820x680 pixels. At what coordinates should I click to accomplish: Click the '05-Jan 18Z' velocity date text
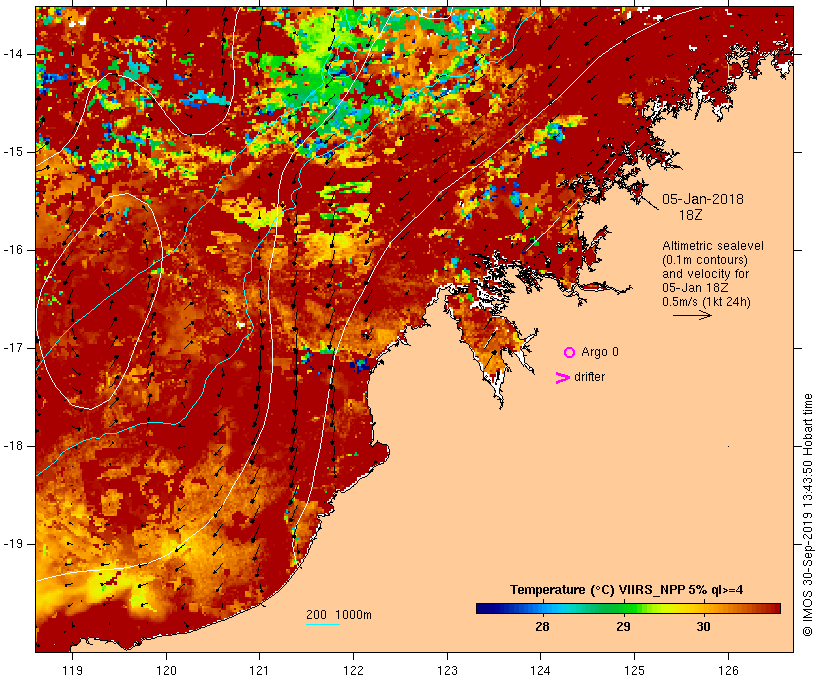(695, 288)
